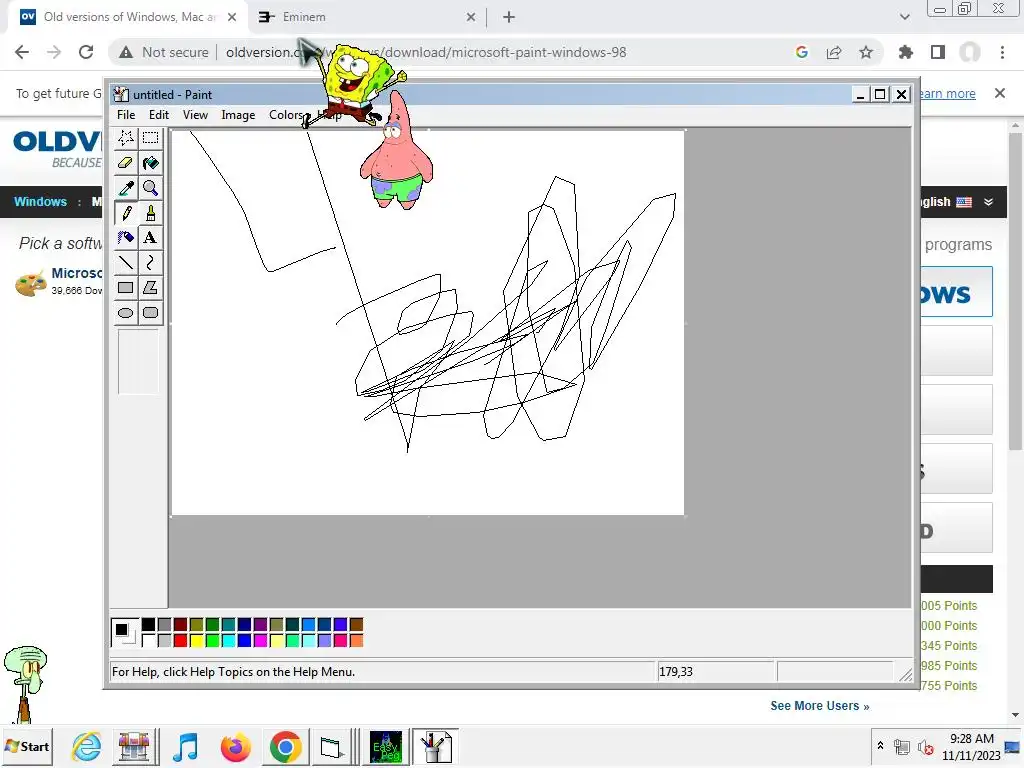Image resolution: width=1024 pixels, height=768 pixels.
Task: Click the foreground/background color indicator box
Action: click(x=125, y=632)
